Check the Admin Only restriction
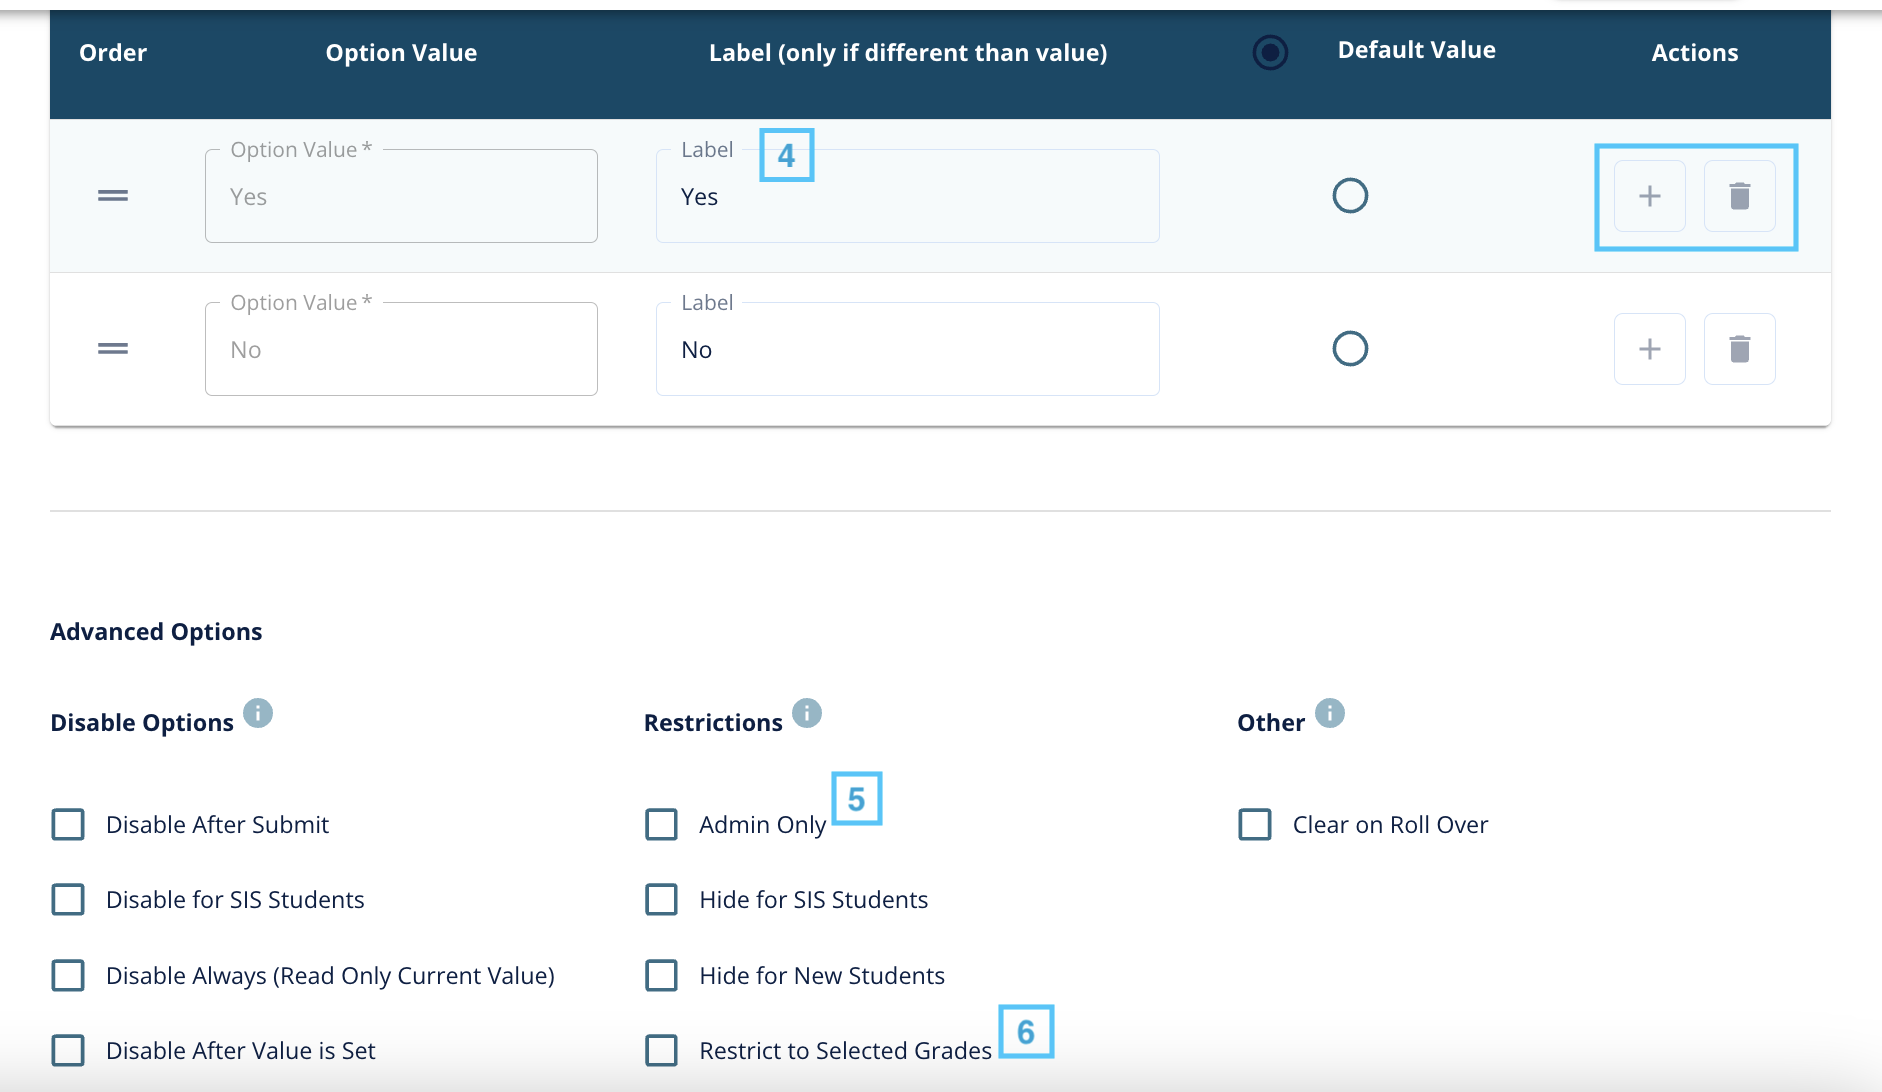This screenshot has height=1092, width=1882. click(661, 825)
